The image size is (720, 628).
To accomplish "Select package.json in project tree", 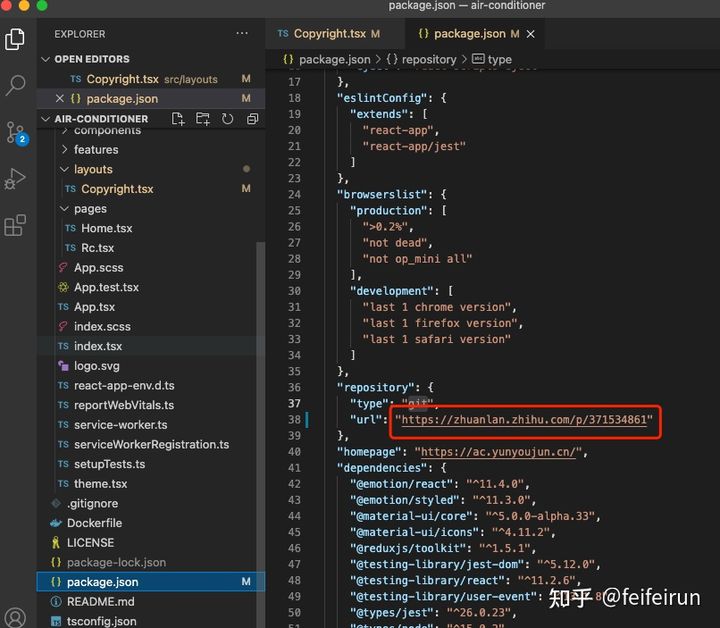I will (x=151, y=582).
